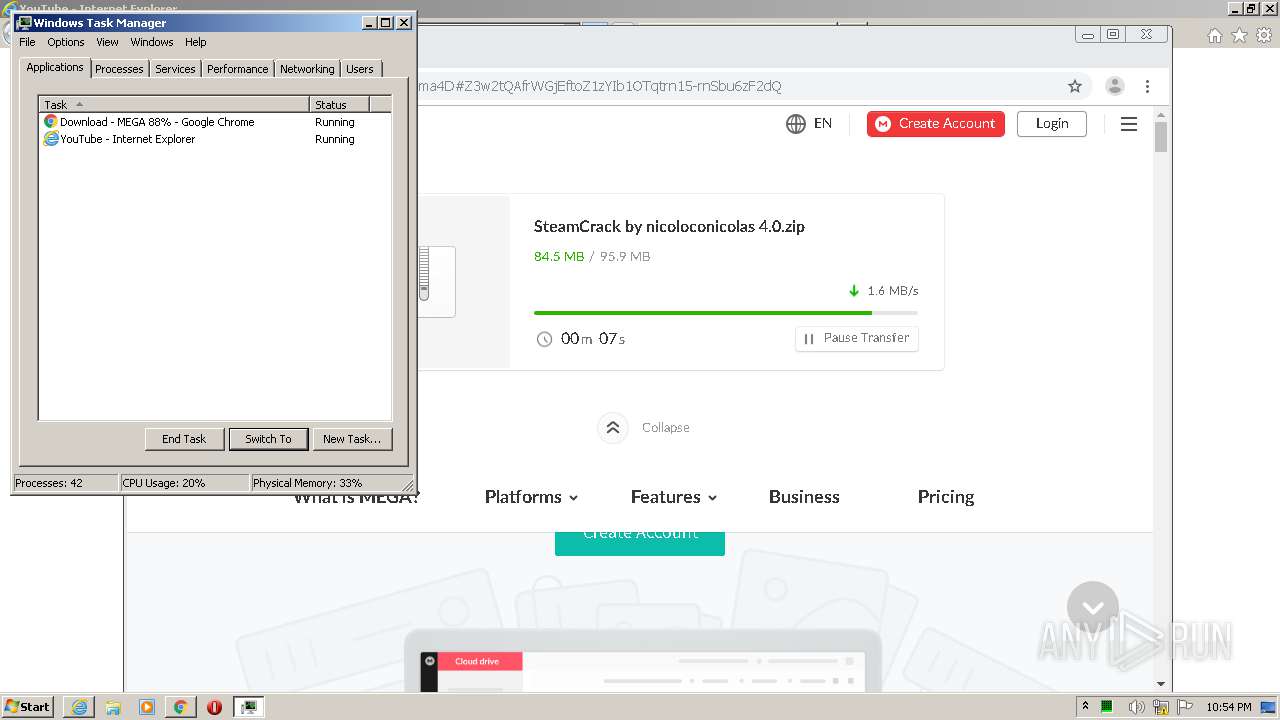This screenshot has width=1280, height=720.
Task: Click the Chrome page vertical scrollbar thumb
Action: pos(1161,136)
